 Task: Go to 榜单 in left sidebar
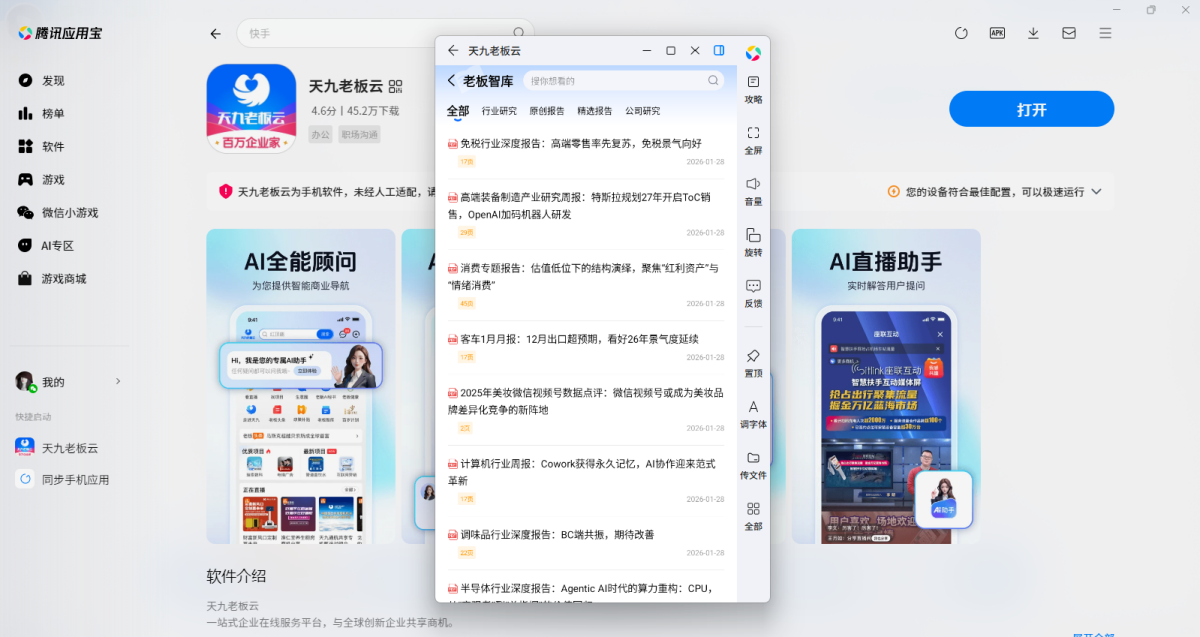click(52, 114)
